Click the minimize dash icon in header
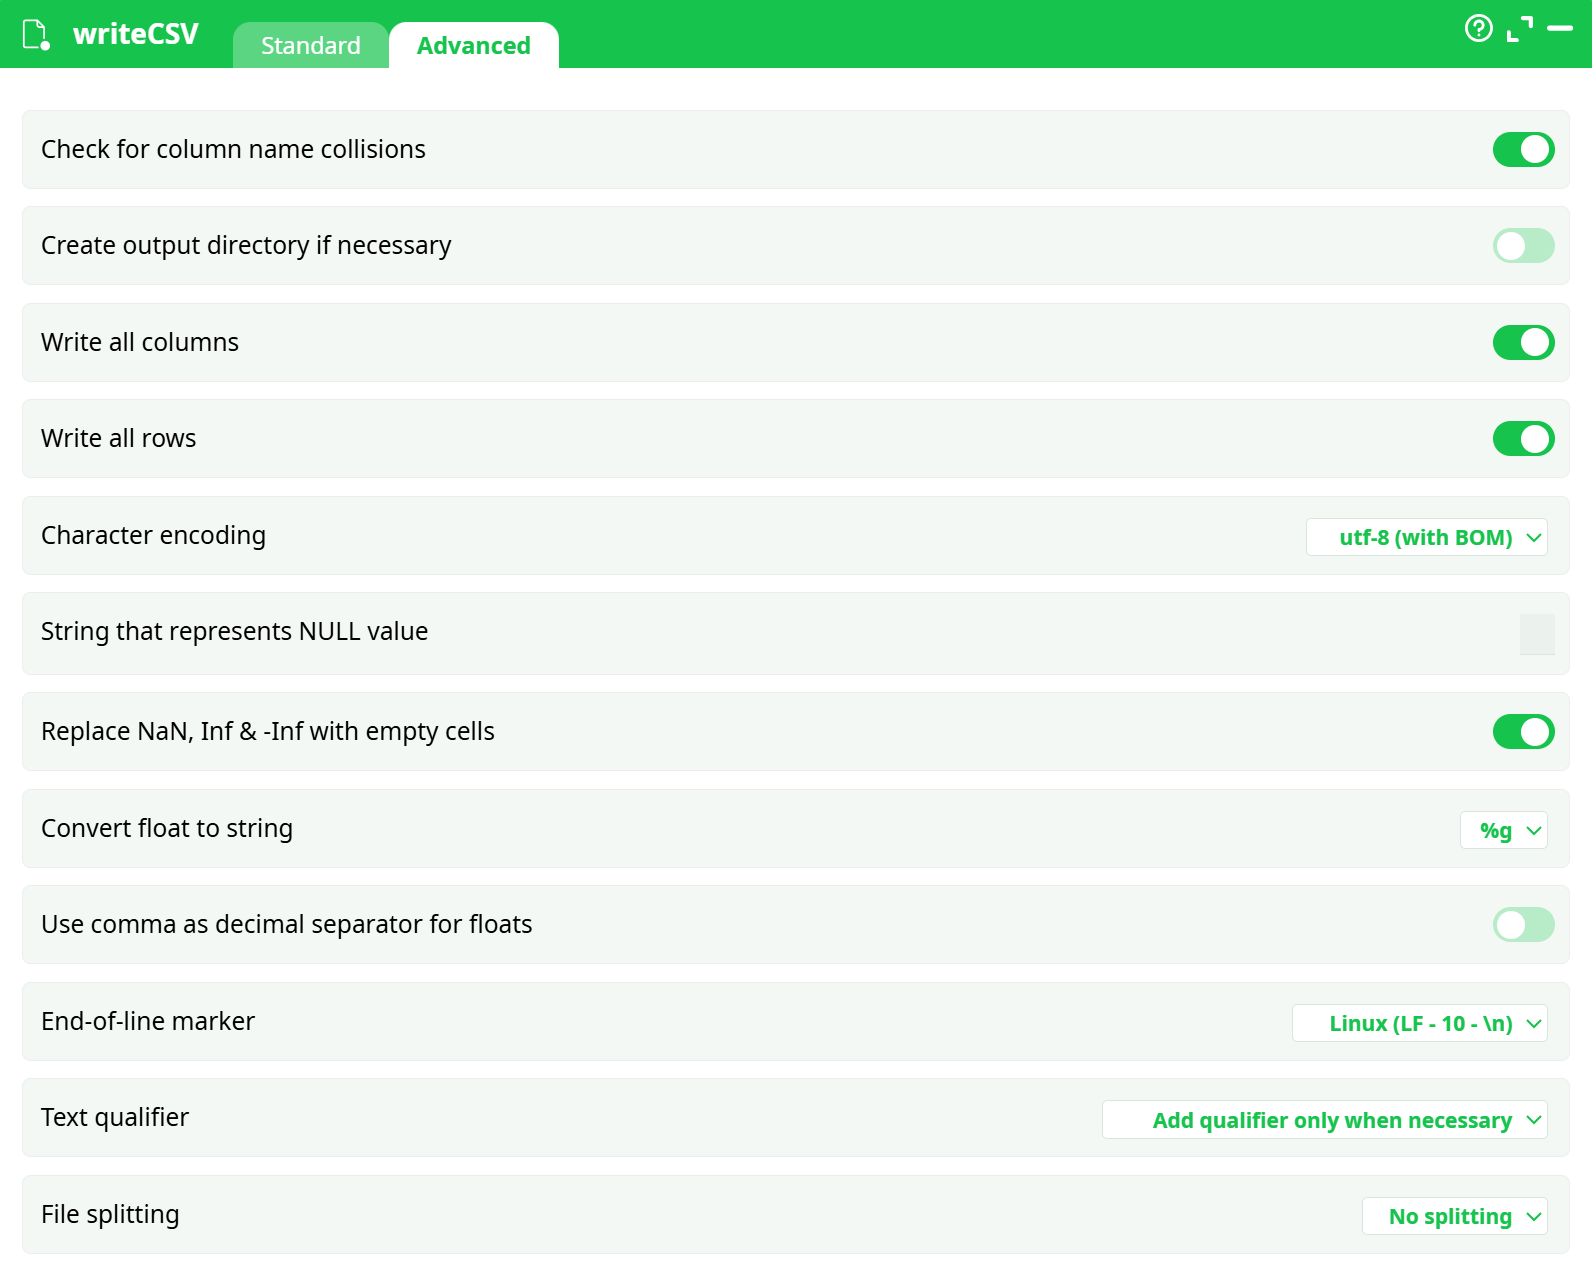 [1559, 29]
